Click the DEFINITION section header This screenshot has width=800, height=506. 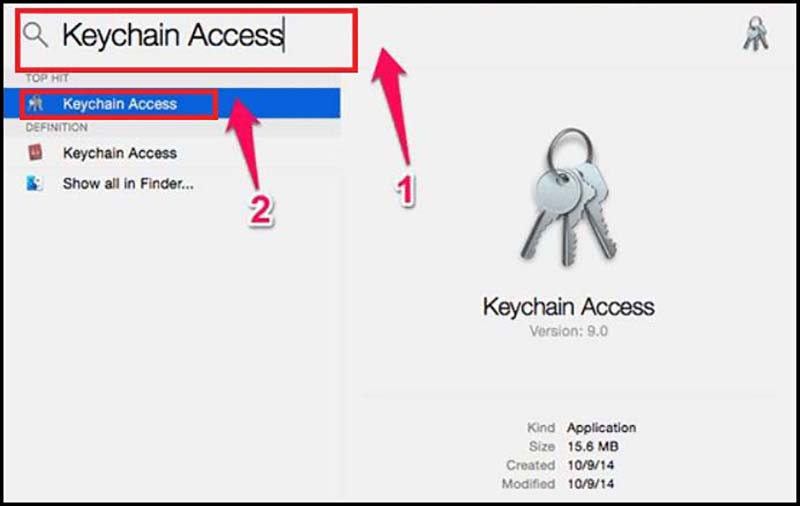pos(57,128)
